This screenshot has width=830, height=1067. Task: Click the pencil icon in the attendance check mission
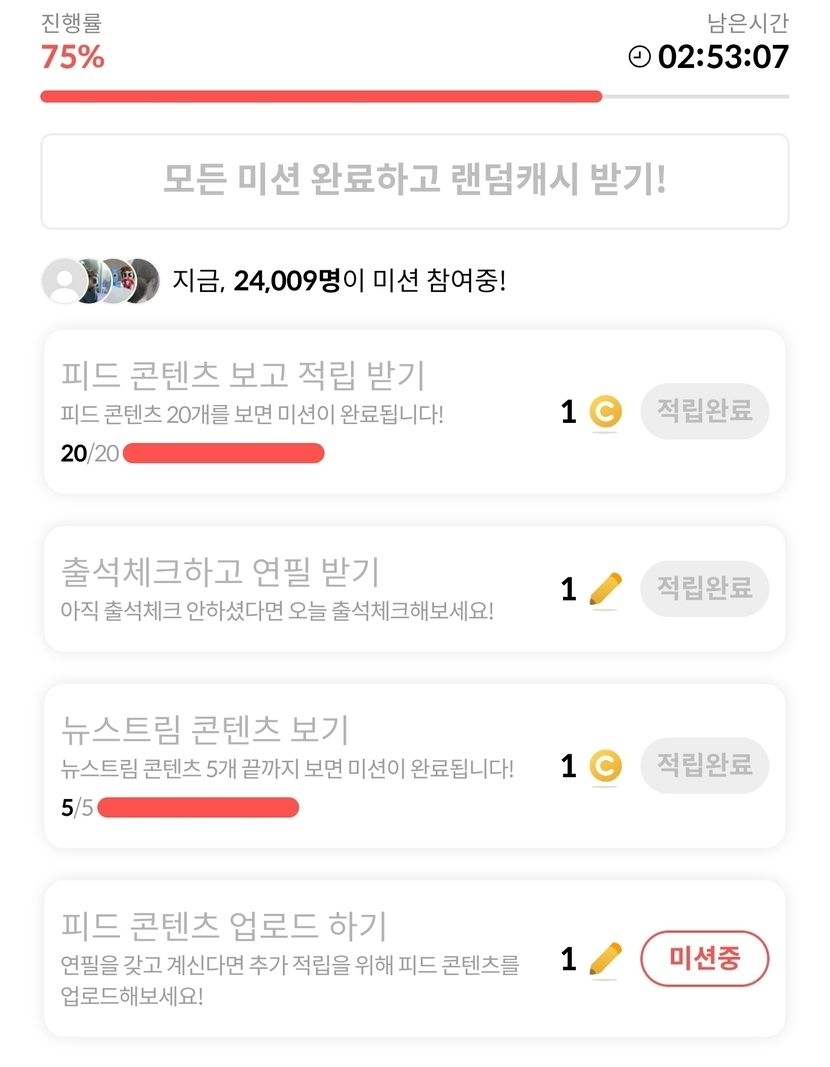coord(605,589)
